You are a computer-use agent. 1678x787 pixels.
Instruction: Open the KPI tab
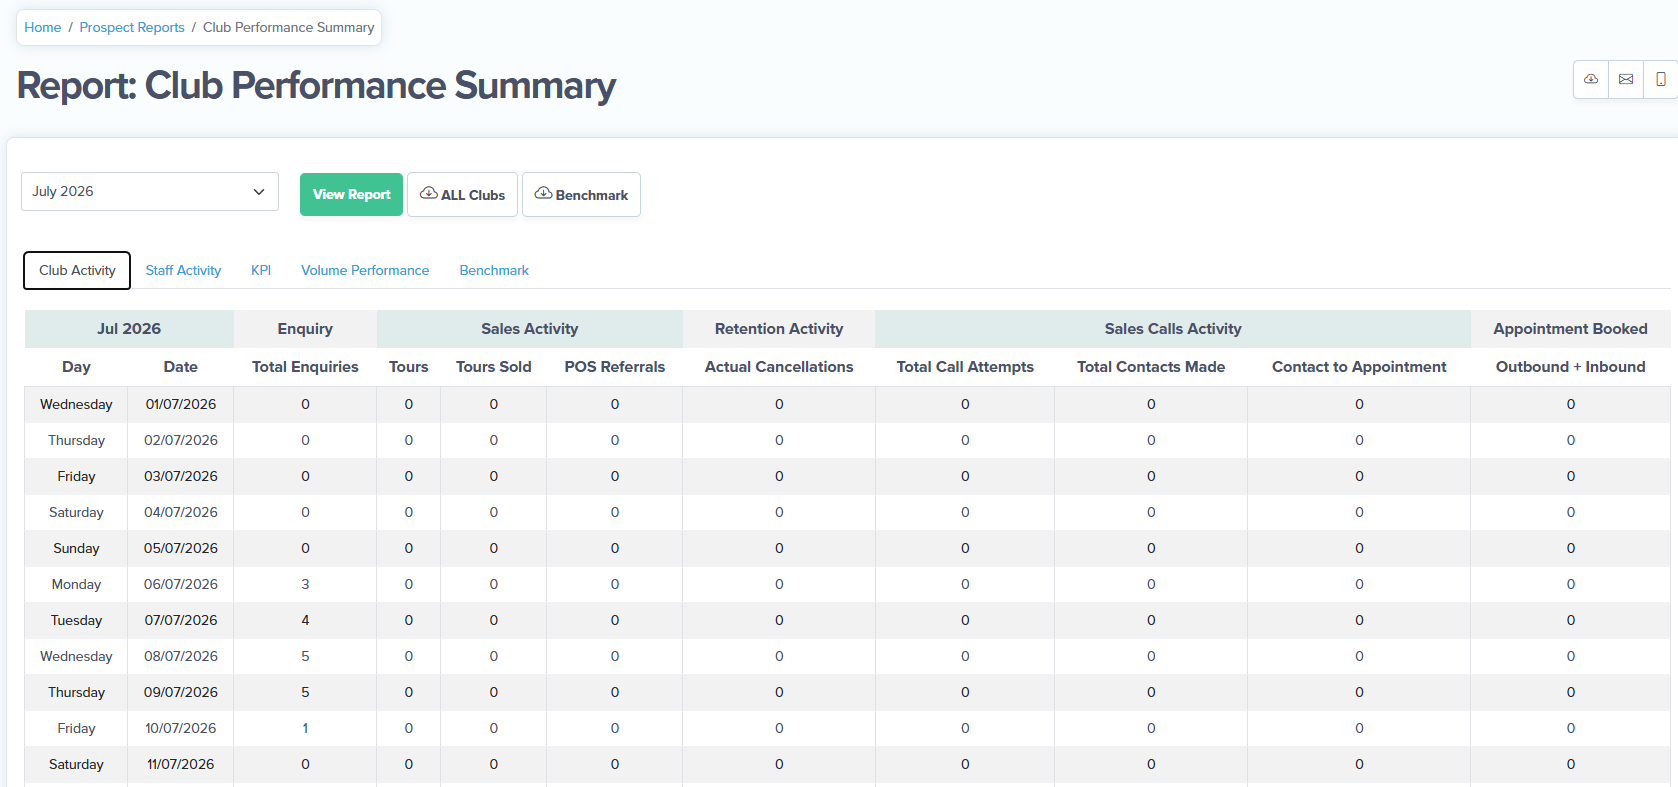tap(261, 270)
